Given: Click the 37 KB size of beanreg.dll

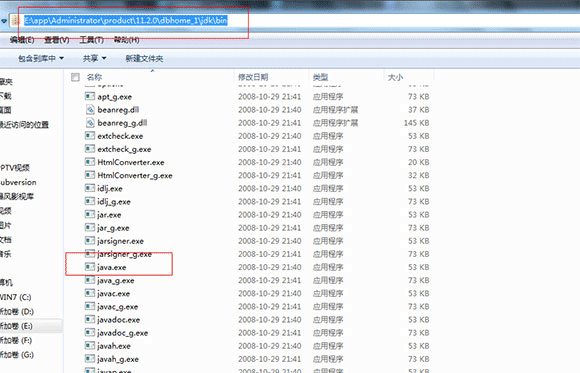Looking at the screenshot, I should [x=419, y=110].
